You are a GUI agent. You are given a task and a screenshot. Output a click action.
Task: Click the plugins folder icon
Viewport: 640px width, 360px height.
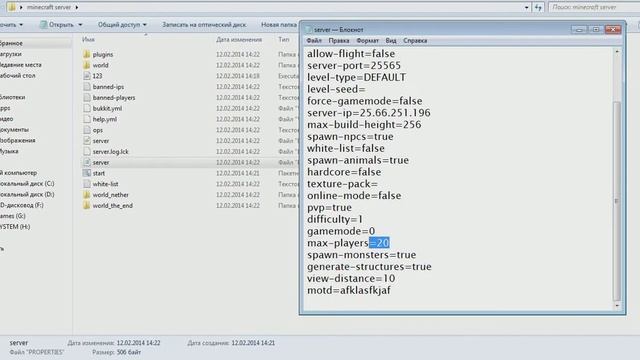pyautogui.click(x=87, y=54)
